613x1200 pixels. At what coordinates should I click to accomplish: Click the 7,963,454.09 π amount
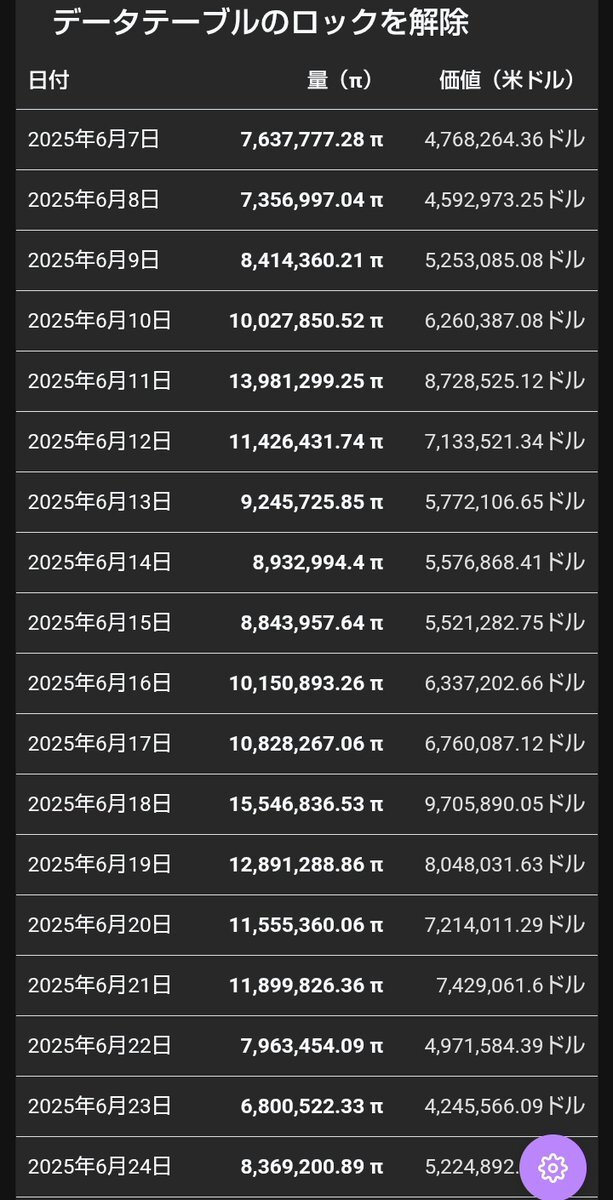(x=312, y=1046)
